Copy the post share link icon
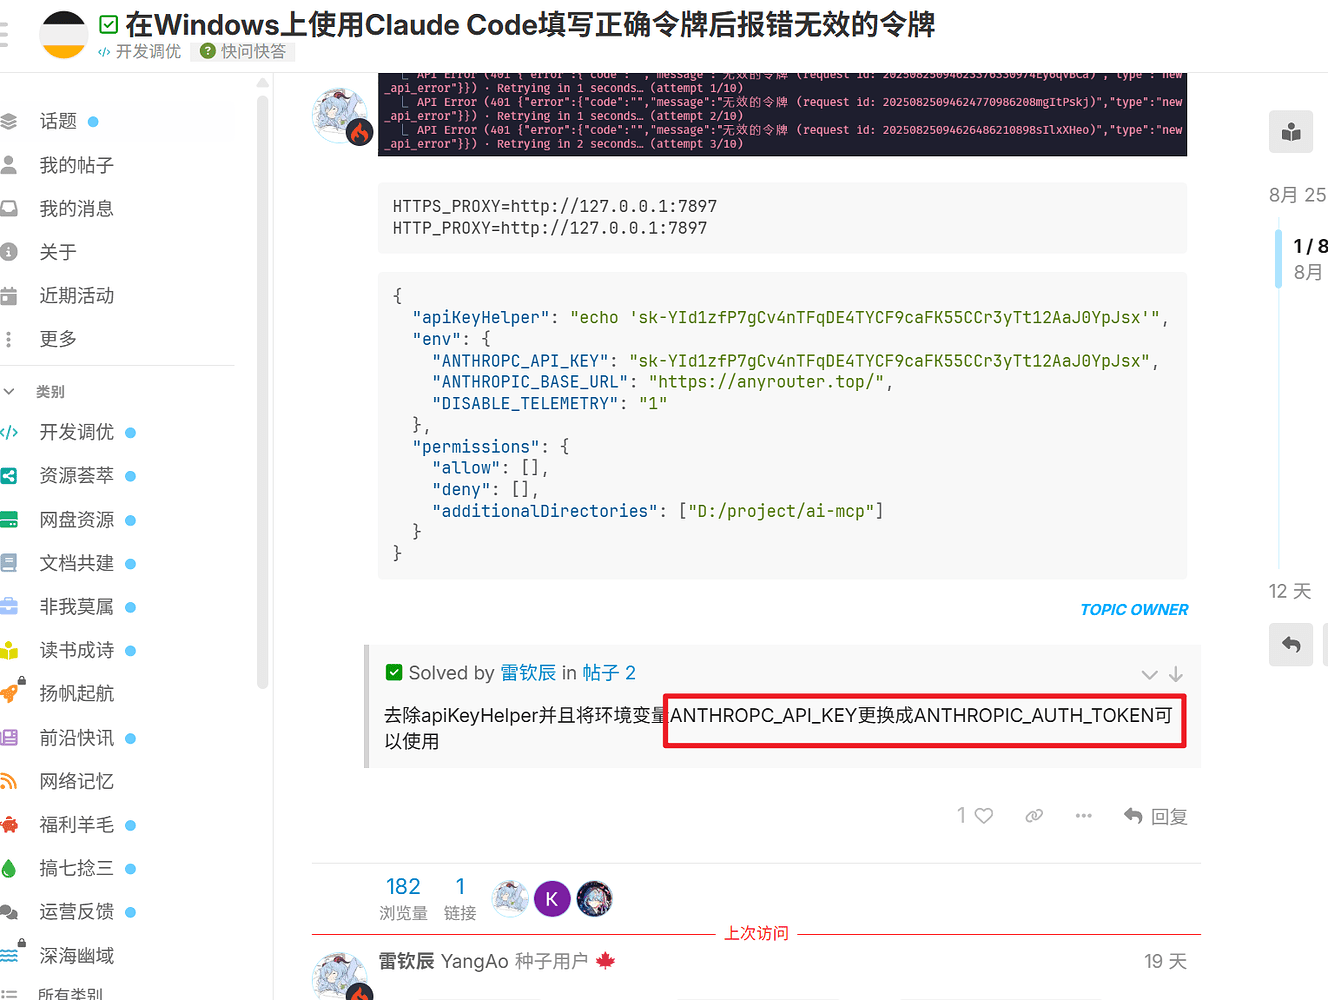Image resolution: width=1328 pixels, height=1000 pixels. coord(1034,816)
